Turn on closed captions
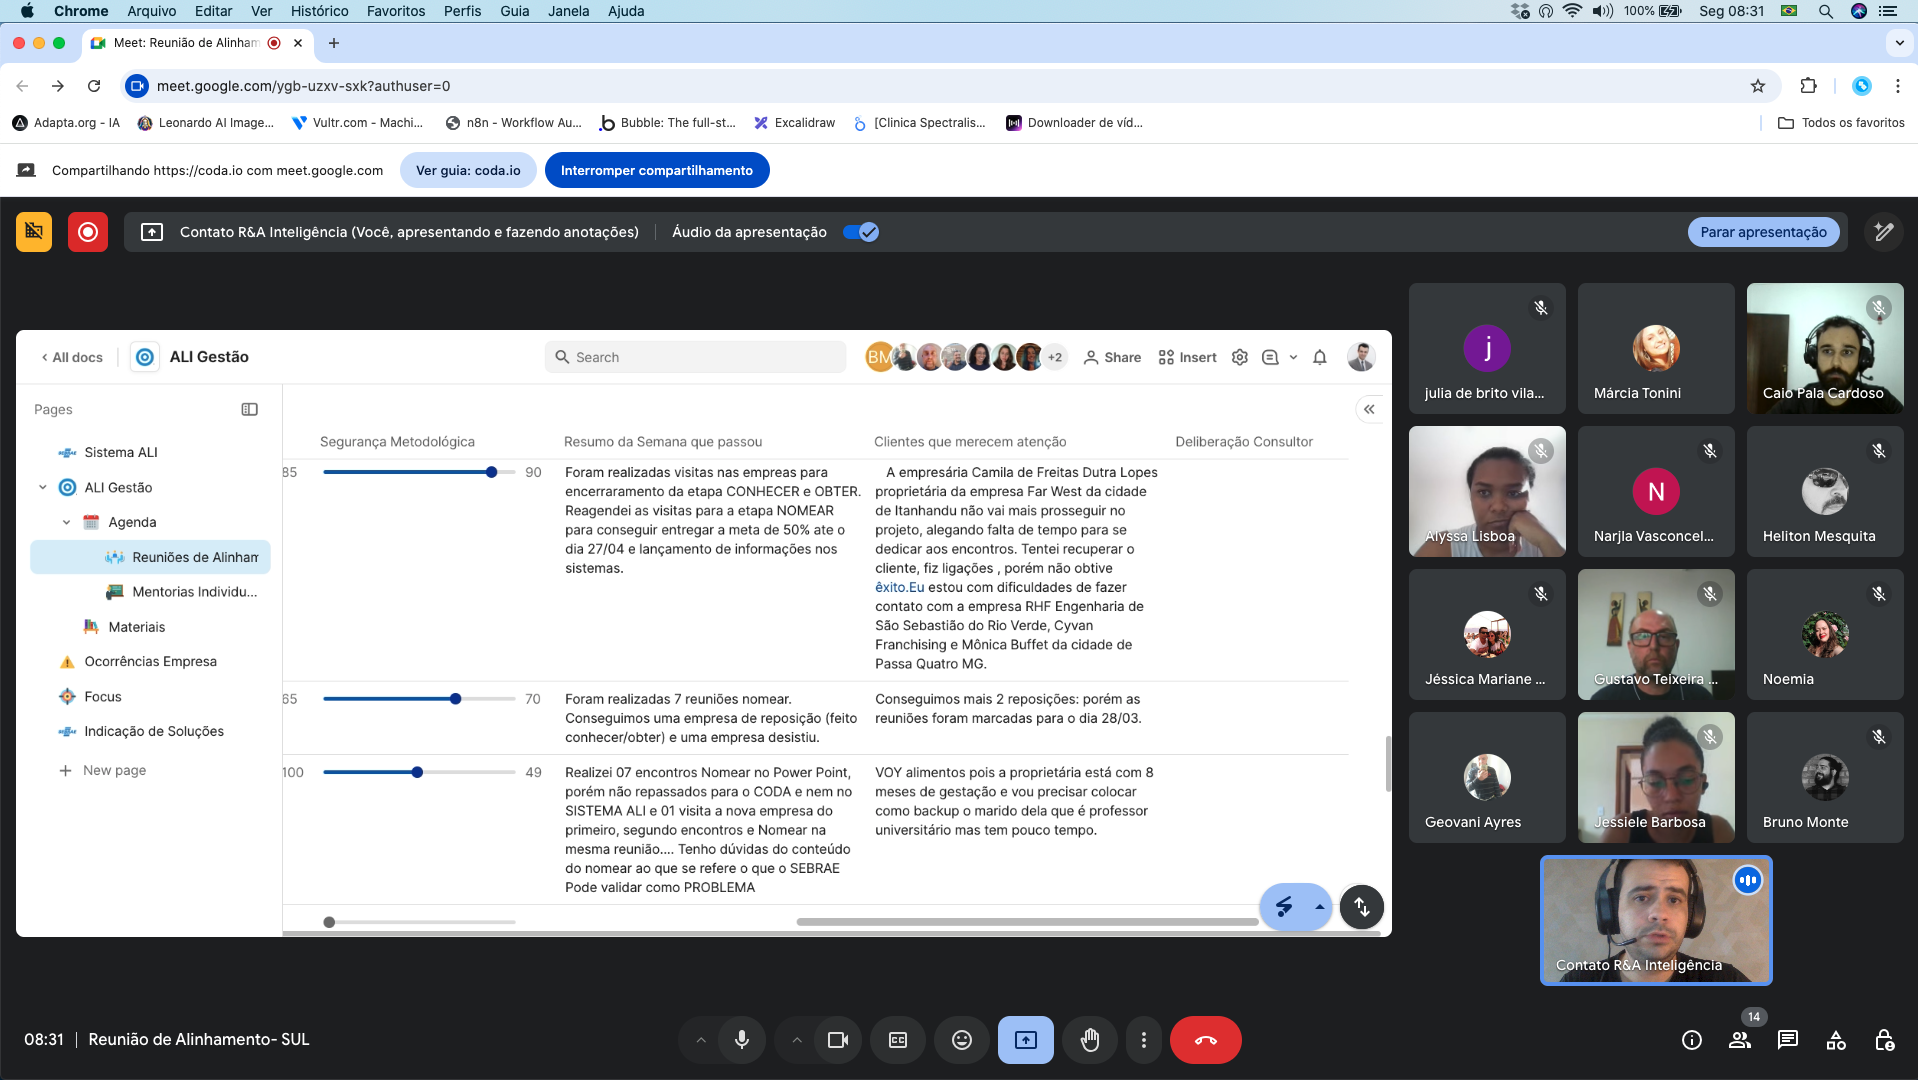 898,1040
